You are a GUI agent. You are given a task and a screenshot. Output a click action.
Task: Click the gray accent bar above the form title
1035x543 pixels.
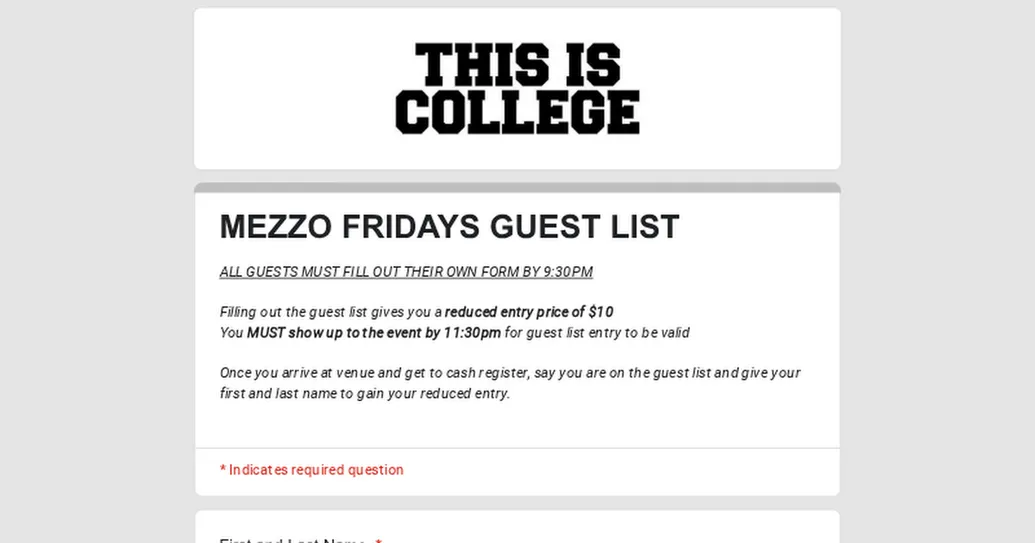[x=517, y=188]
